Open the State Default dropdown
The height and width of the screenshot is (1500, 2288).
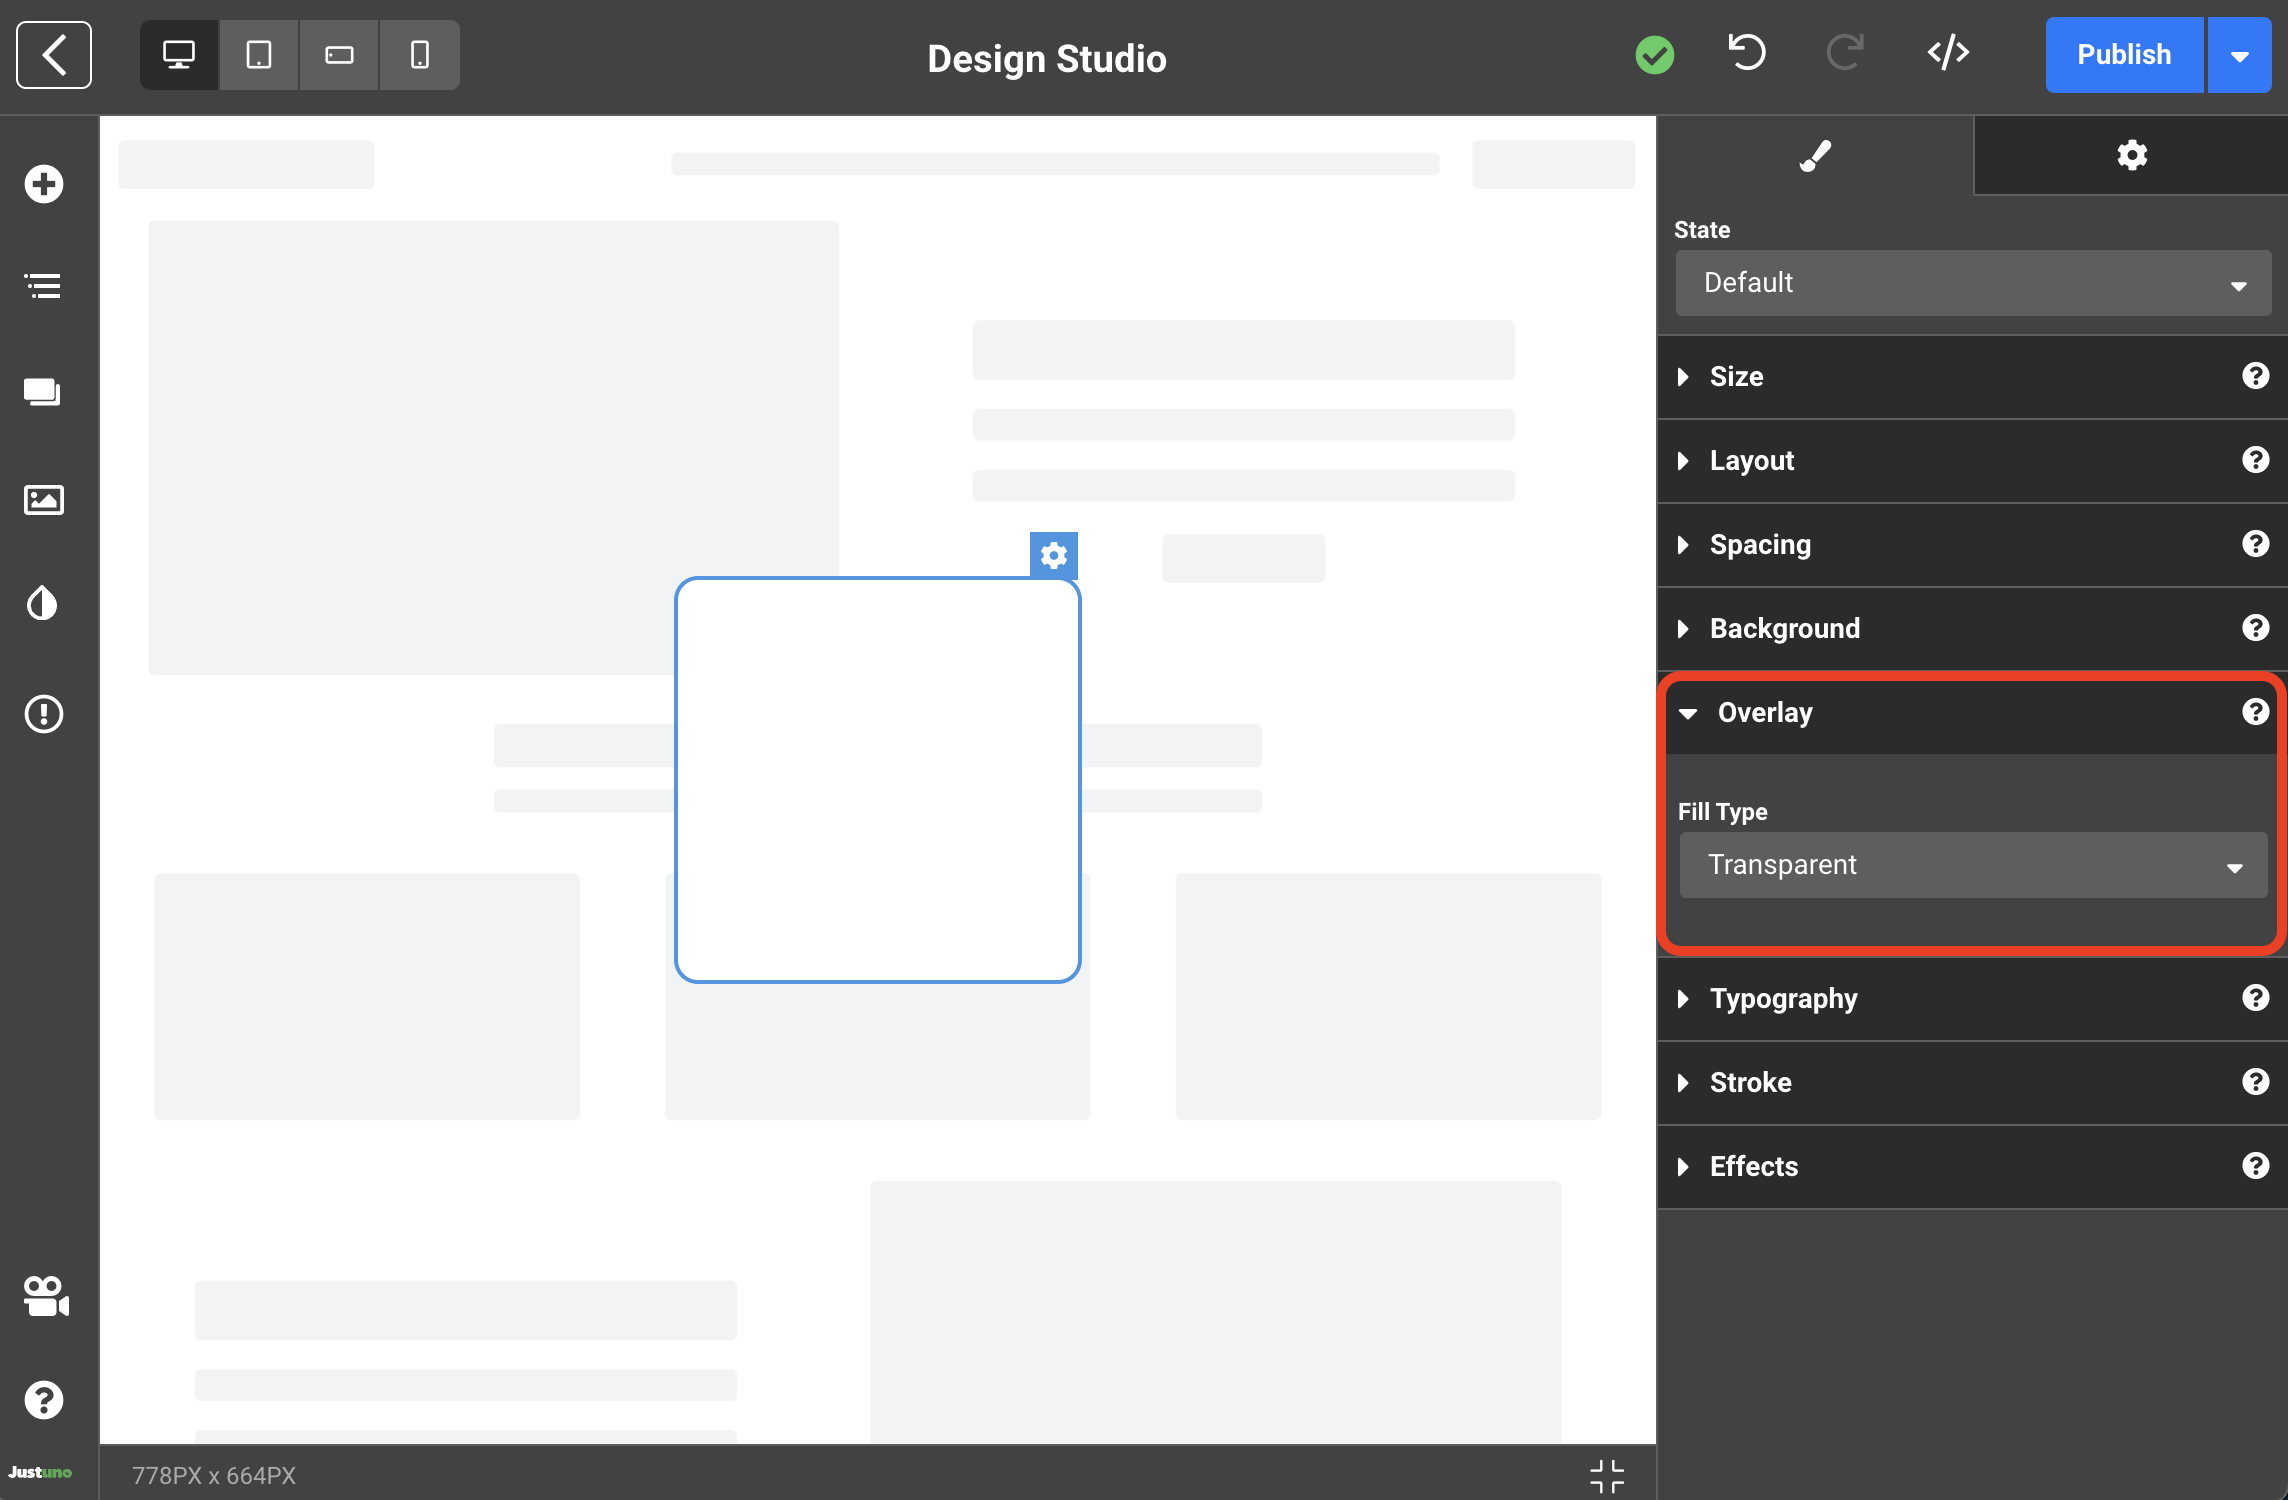click(1972, 283)
